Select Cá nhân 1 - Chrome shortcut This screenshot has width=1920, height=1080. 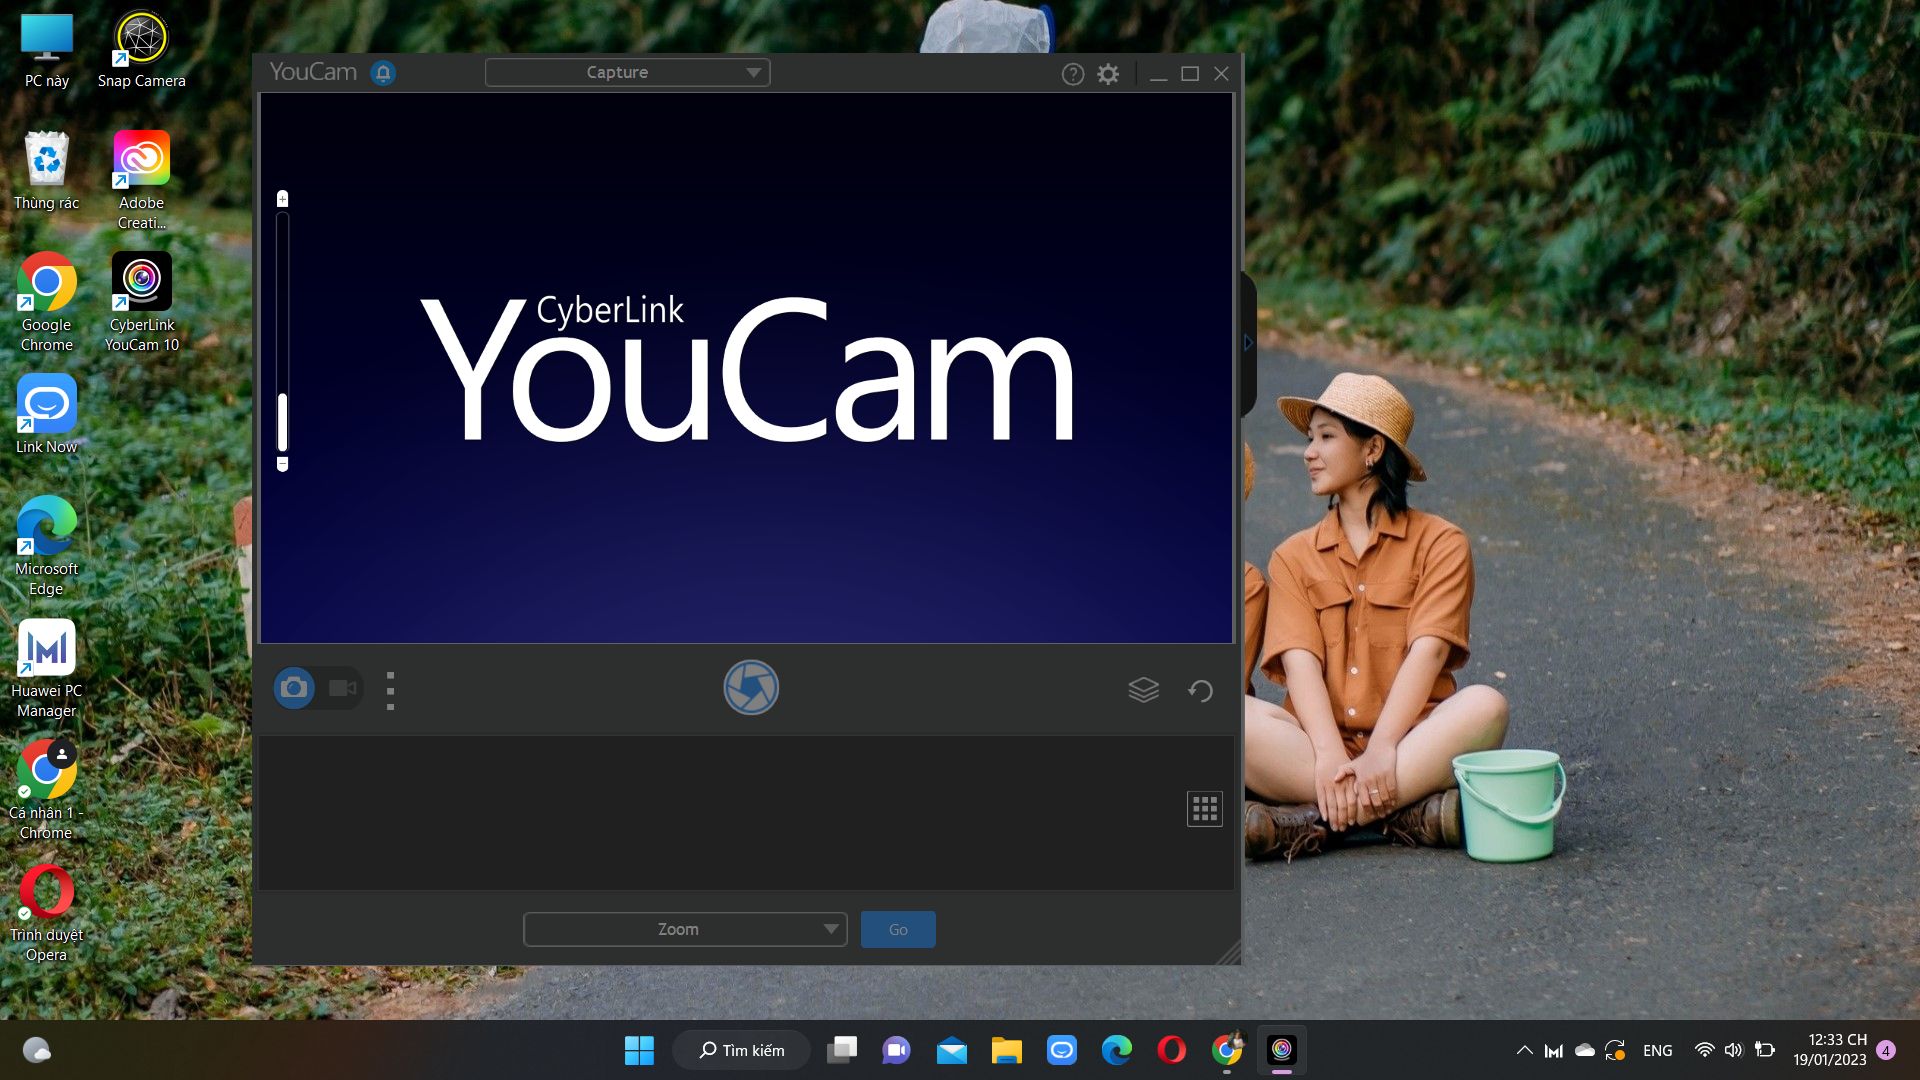pyautogui.click(x=47, y=791)
